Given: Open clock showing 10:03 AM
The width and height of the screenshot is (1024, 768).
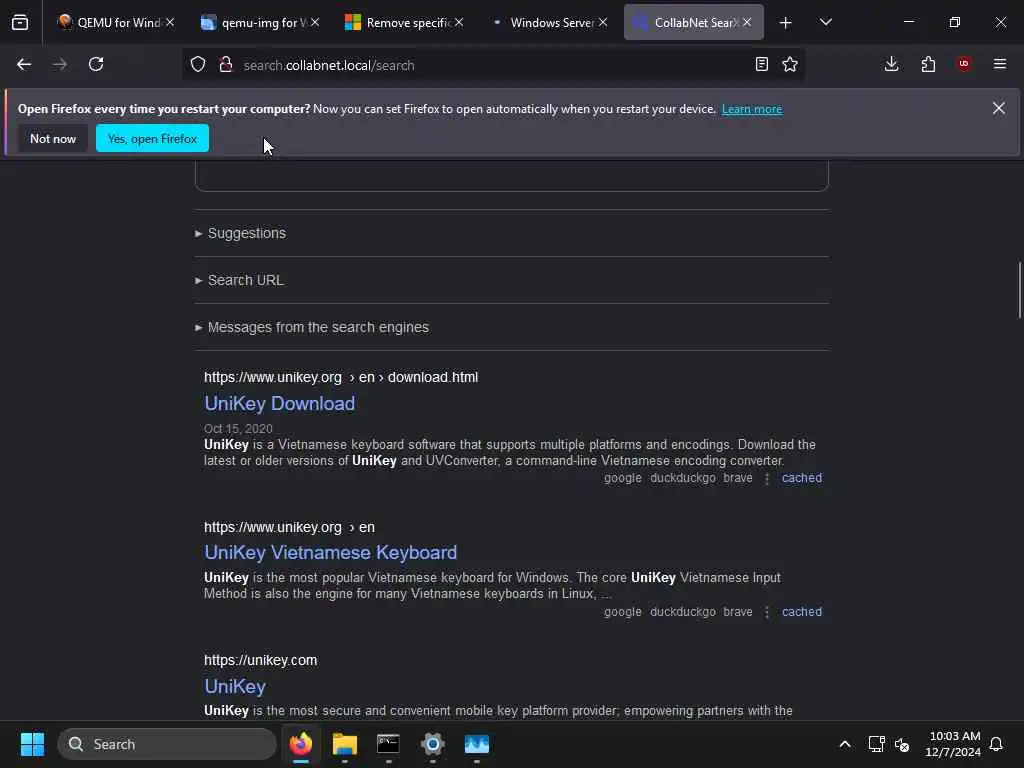Looking at the screenshot, I should (x=953, y=744).
